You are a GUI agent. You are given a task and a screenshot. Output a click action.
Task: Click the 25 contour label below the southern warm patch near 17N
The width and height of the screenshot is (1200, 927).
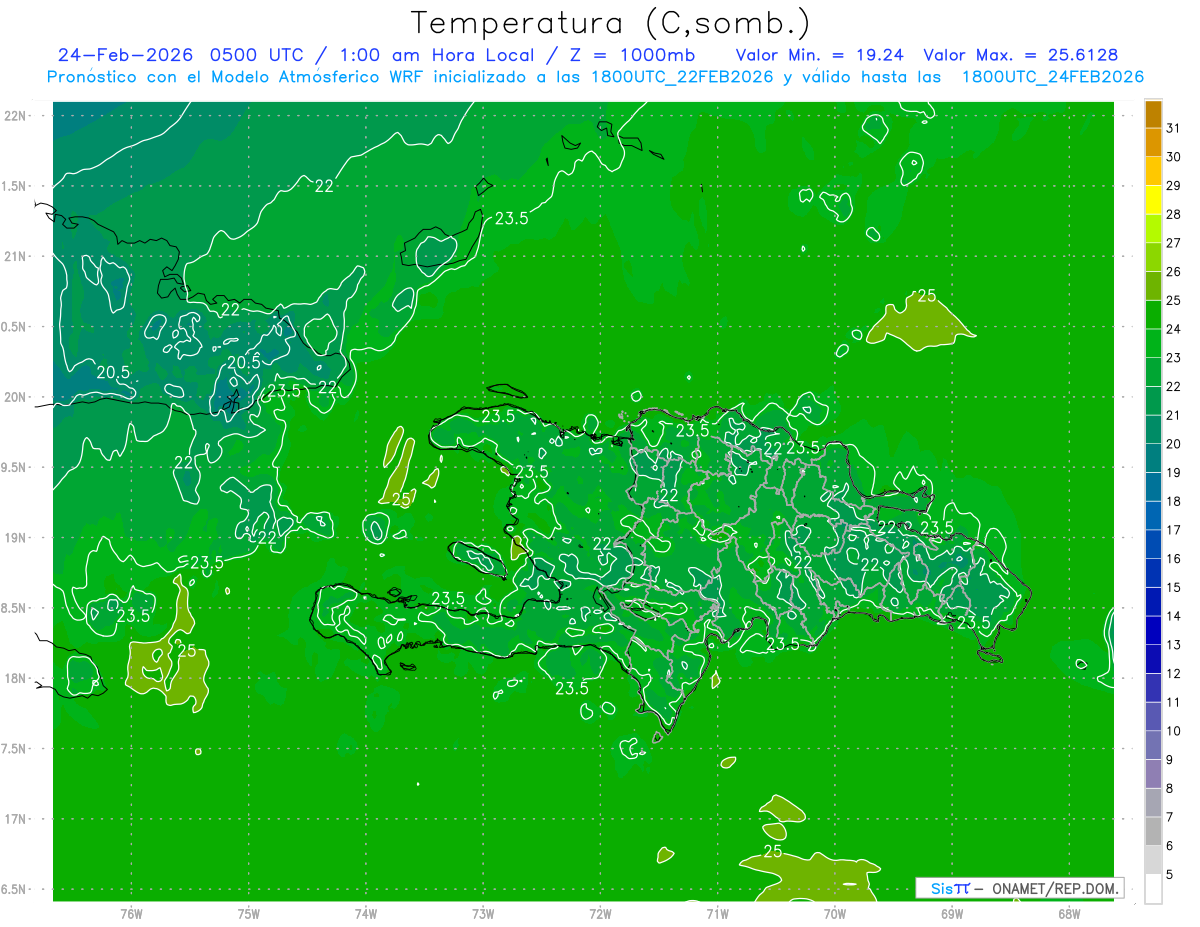pos(773,852)
